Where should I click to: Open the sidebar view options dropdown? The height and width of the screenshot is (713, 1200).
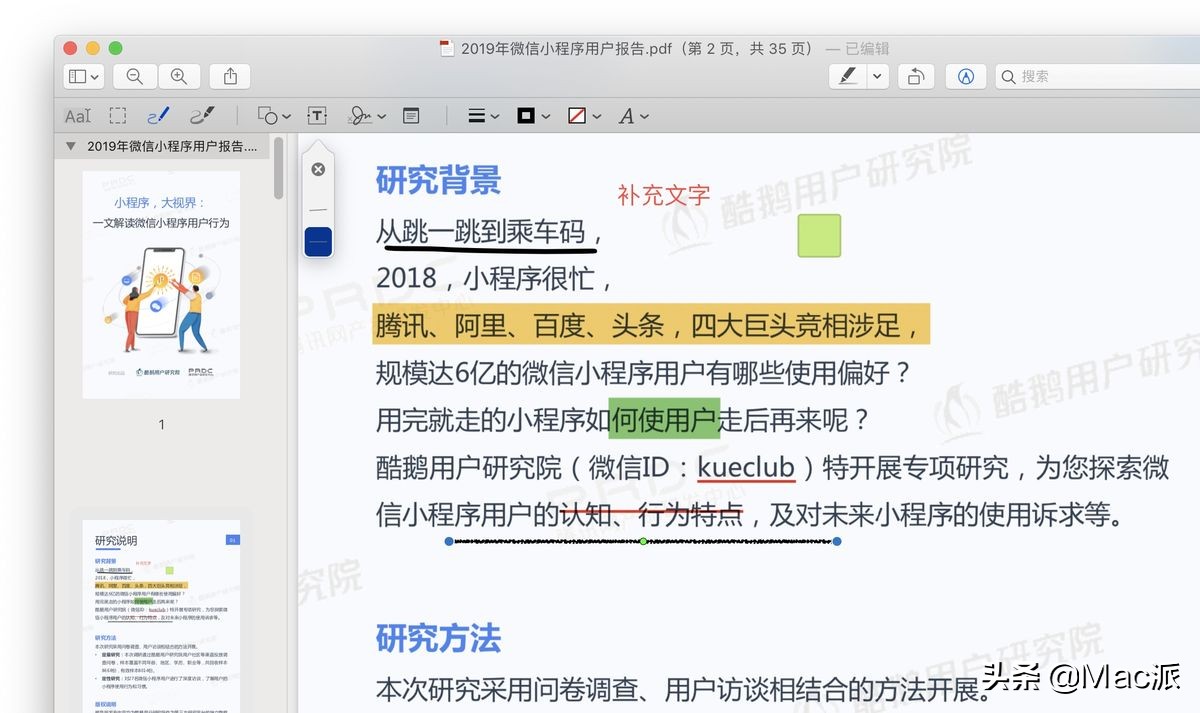click(x=82, y=76)
